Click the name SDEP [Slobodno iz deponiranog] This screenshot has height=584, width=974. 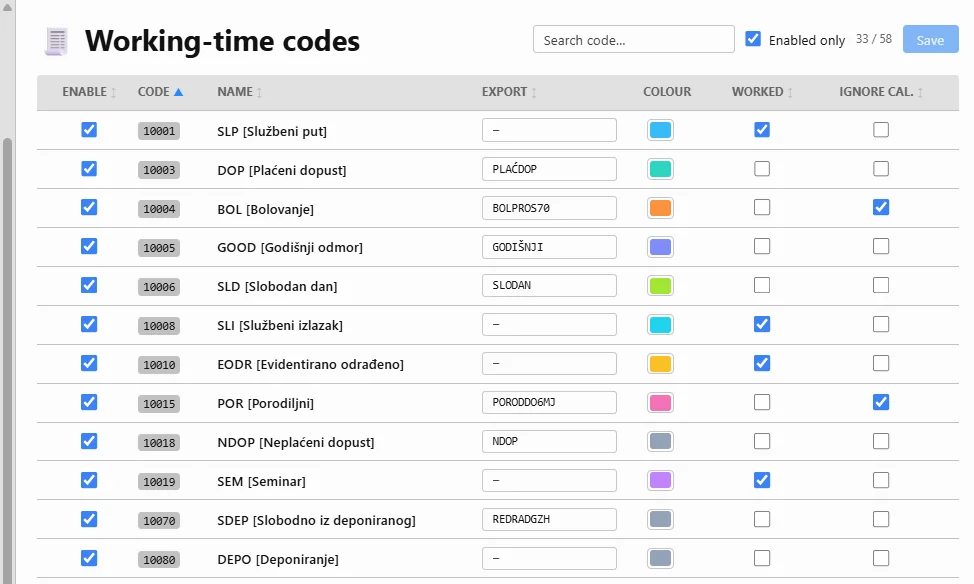(x=316, y=520)
